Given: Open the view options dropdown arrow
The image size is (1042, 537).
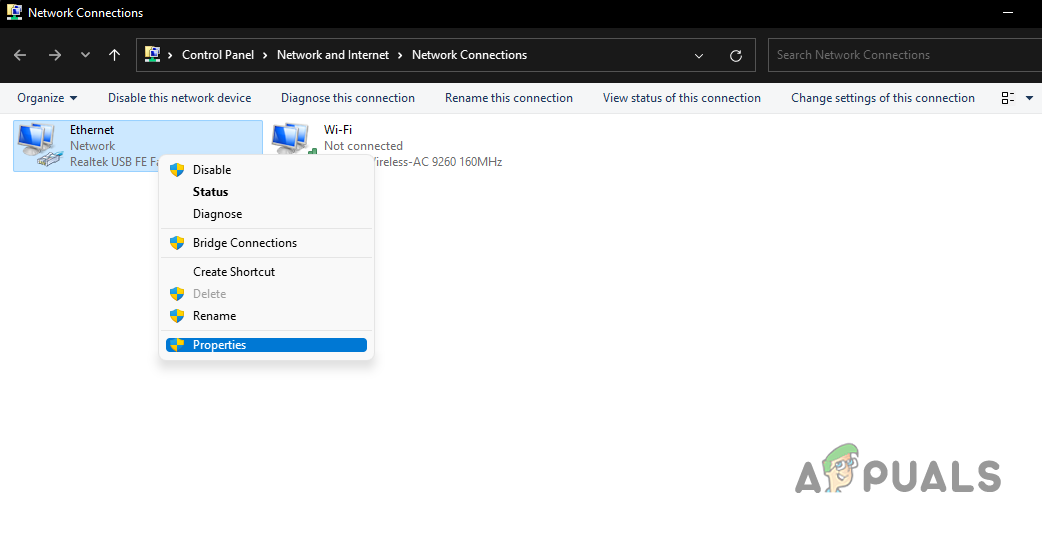Looking at the screenshot, I should (x=1030, y=98).
